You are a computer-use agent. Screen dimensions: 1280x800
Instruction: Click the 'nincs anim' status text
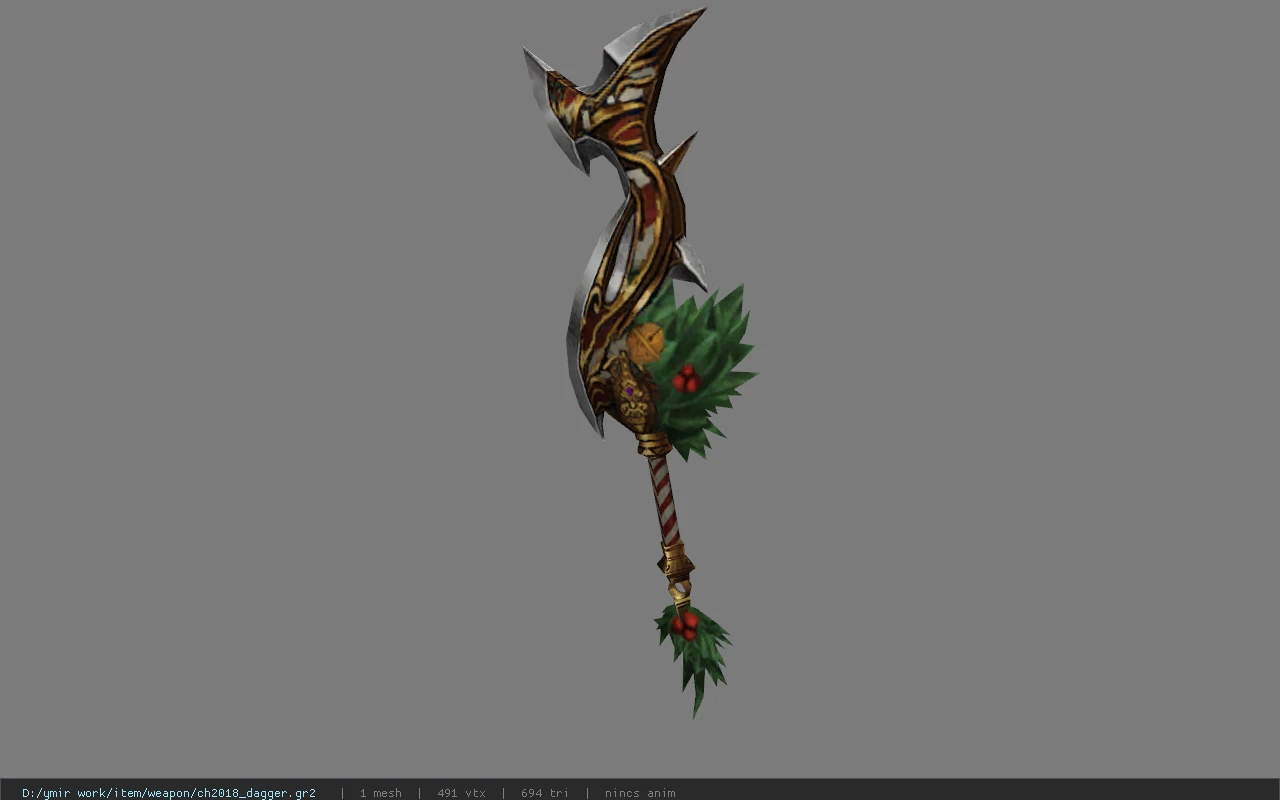[x=640, y=793]
